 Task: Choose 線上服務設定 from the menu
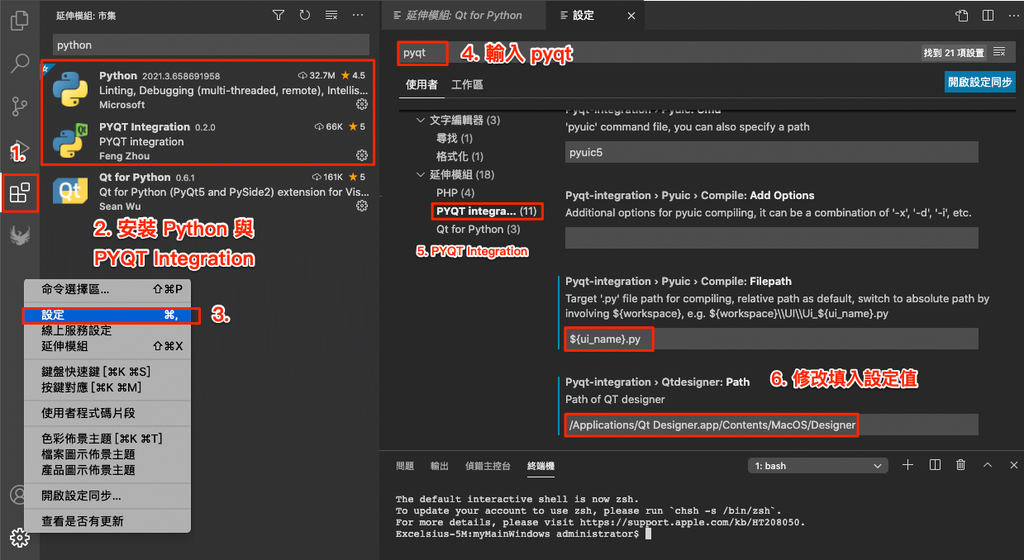pos(108,331)
